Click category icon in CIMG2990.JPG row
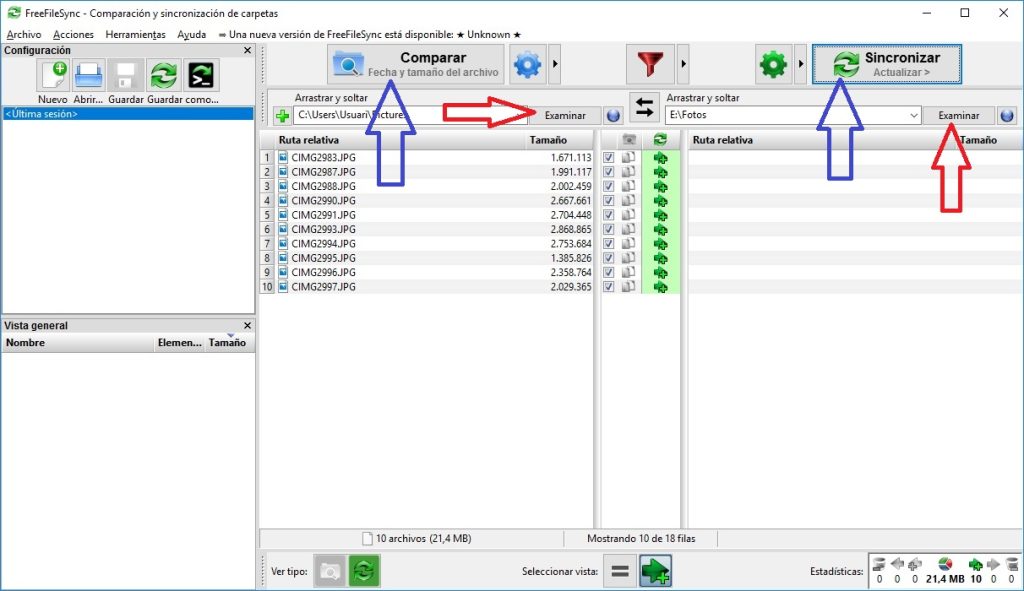1024x591 pixels. pyautogui.click(x=628, y=200)
